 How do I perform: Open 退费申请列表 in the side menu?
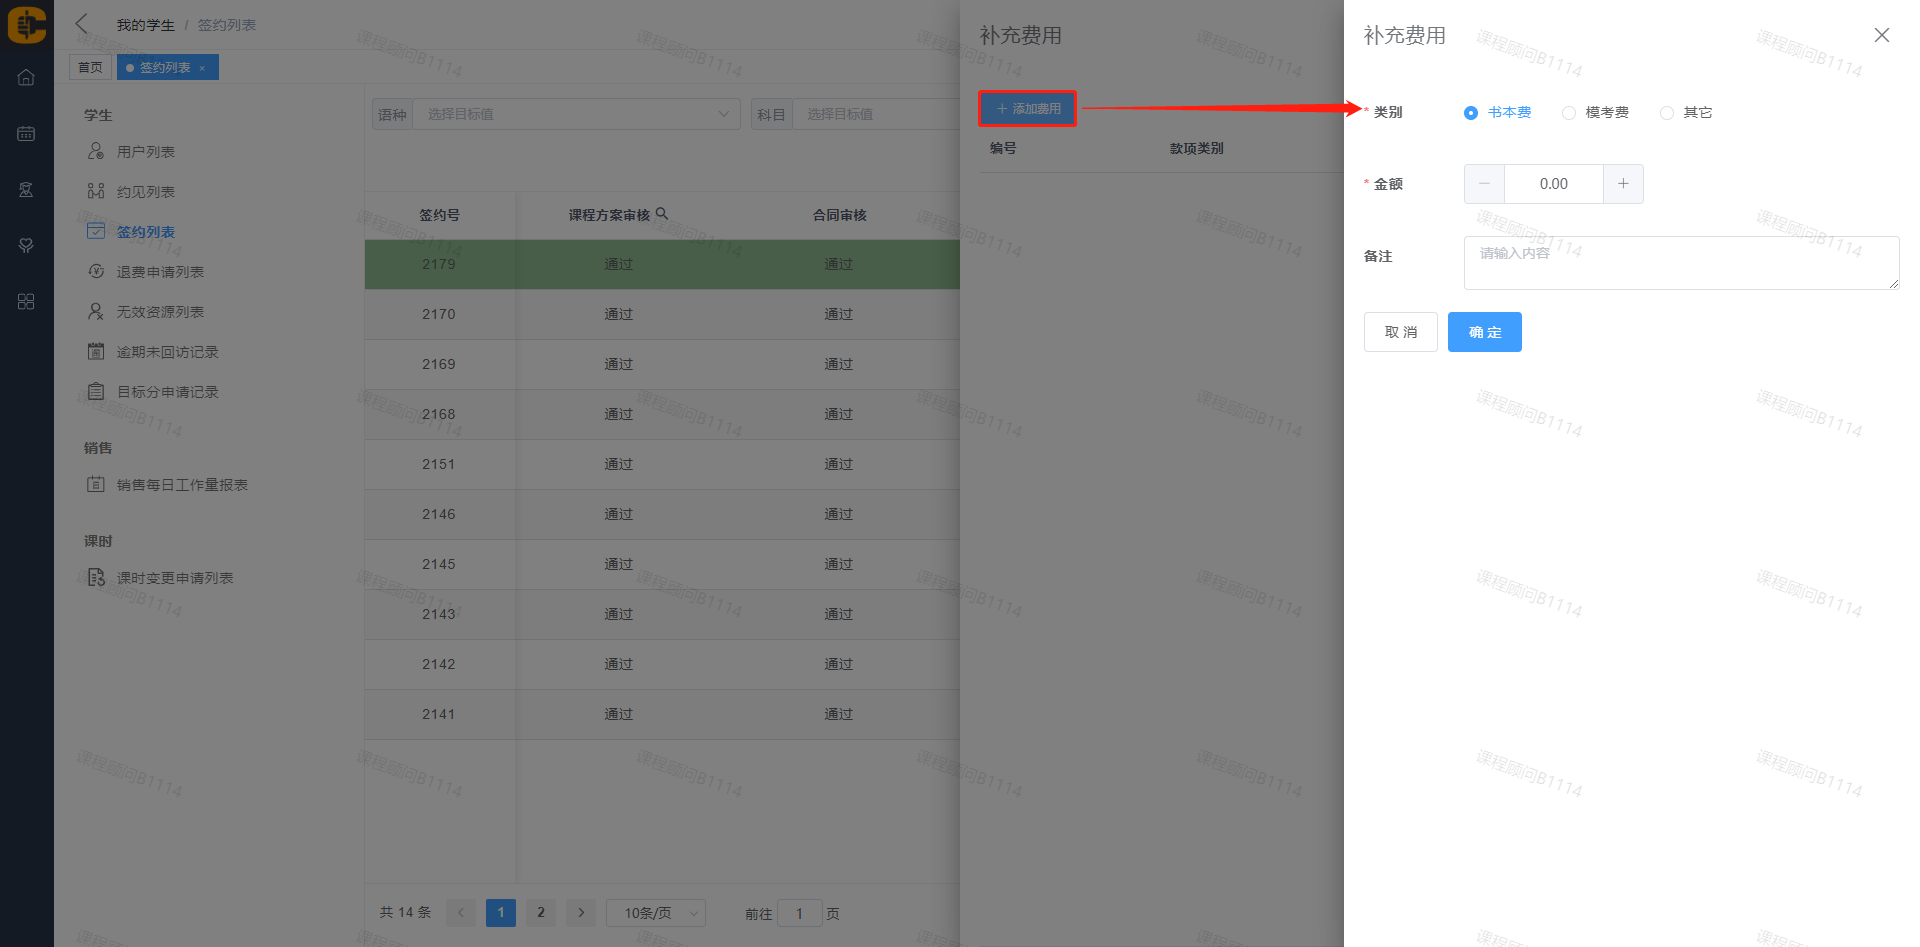(160, 272)
